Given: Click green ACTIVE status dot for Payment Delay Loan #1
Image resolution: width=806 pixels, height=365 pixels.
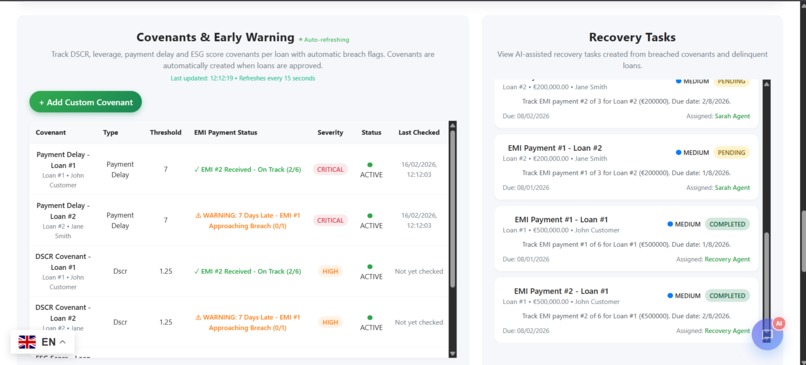Looking at the screenshot, I should 370,165.
